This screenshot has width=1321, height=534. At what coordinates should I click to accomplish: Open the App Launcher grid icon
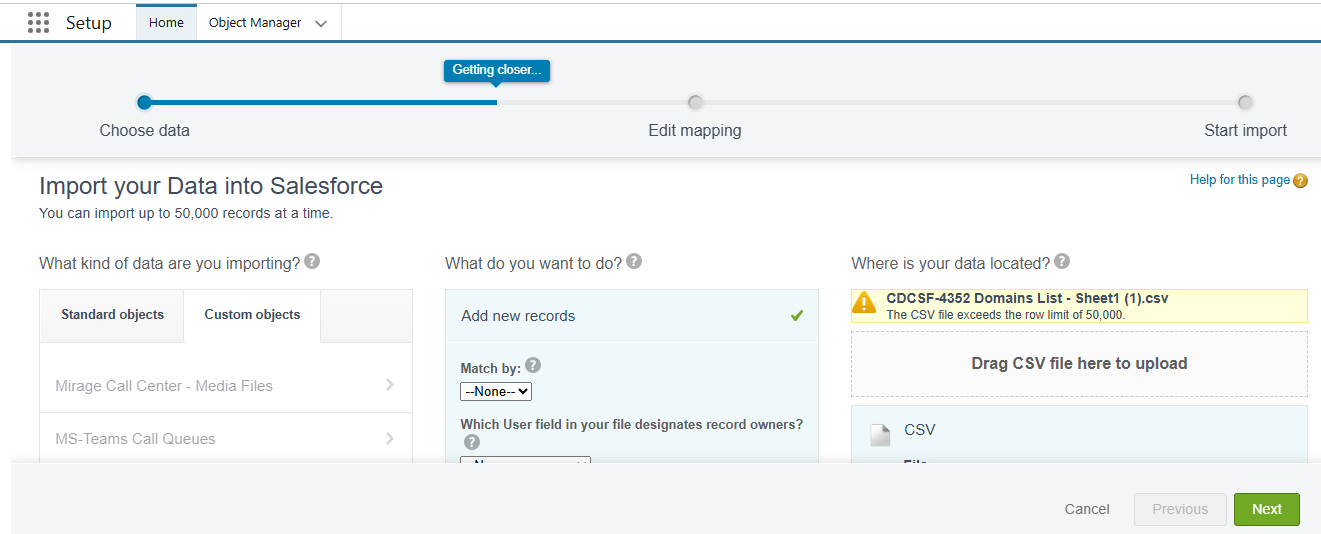pyautogui.click(x=38, y=23)
